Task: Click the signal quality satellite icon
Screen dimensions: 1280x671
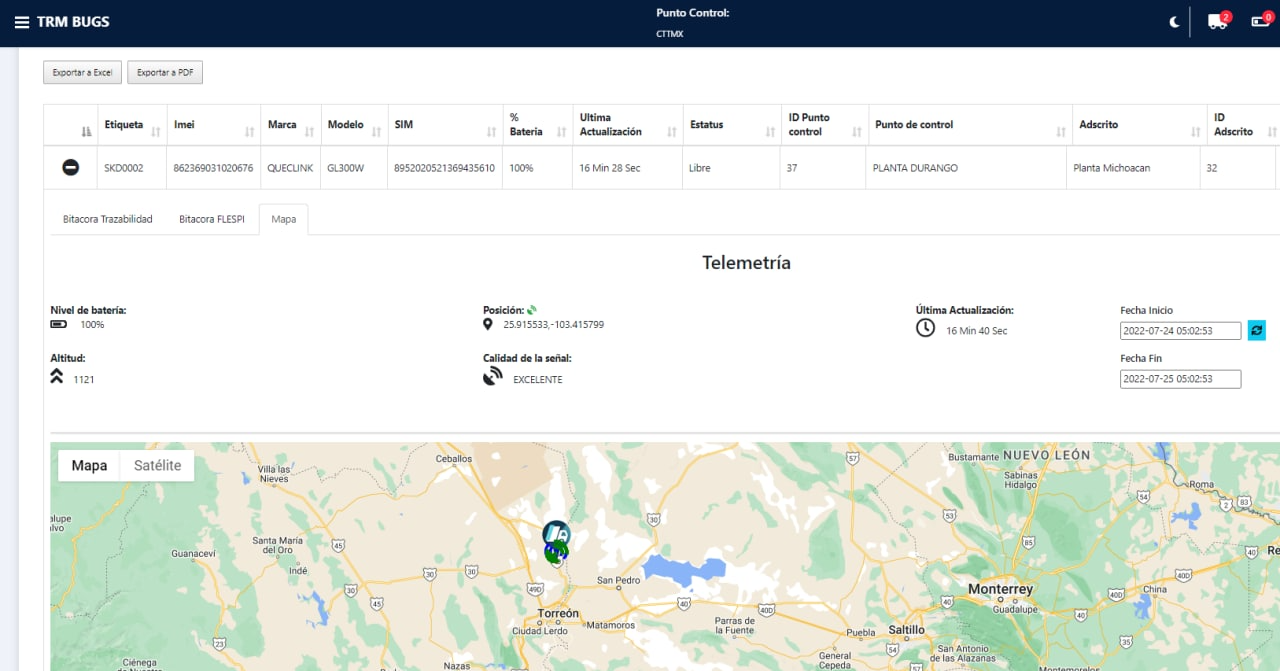Action: (x=492, y=377)
